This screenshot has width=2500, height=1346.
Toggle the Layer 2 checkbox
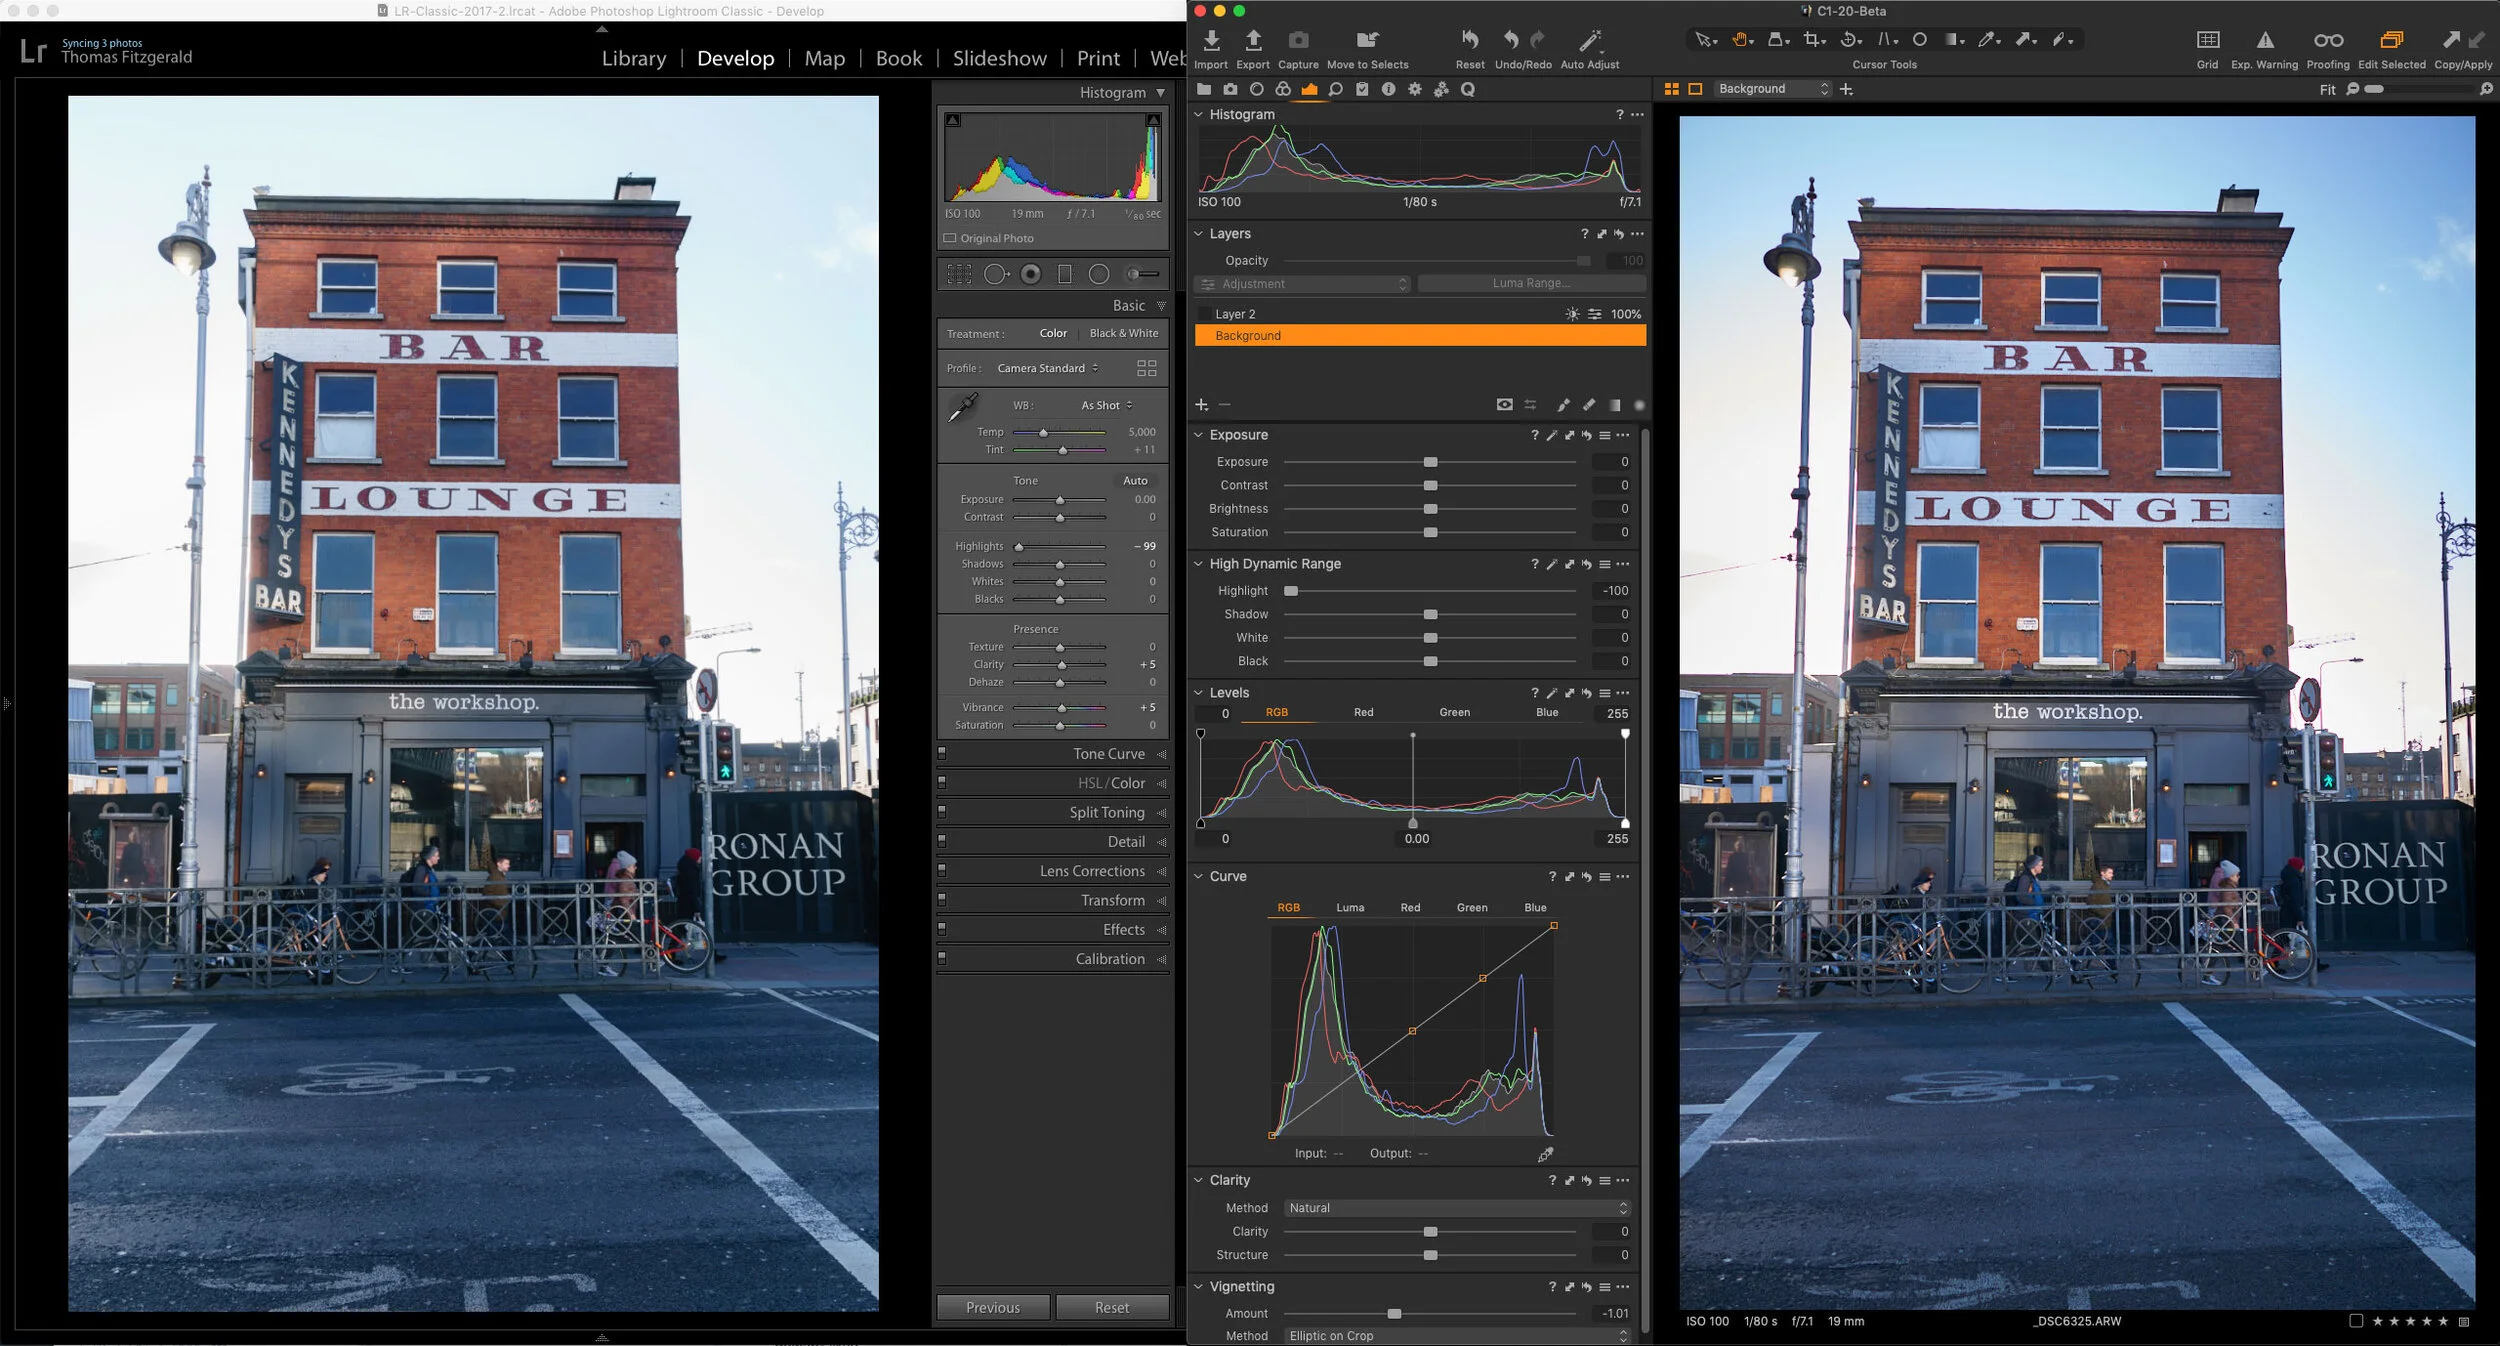tap(1204, 314)
